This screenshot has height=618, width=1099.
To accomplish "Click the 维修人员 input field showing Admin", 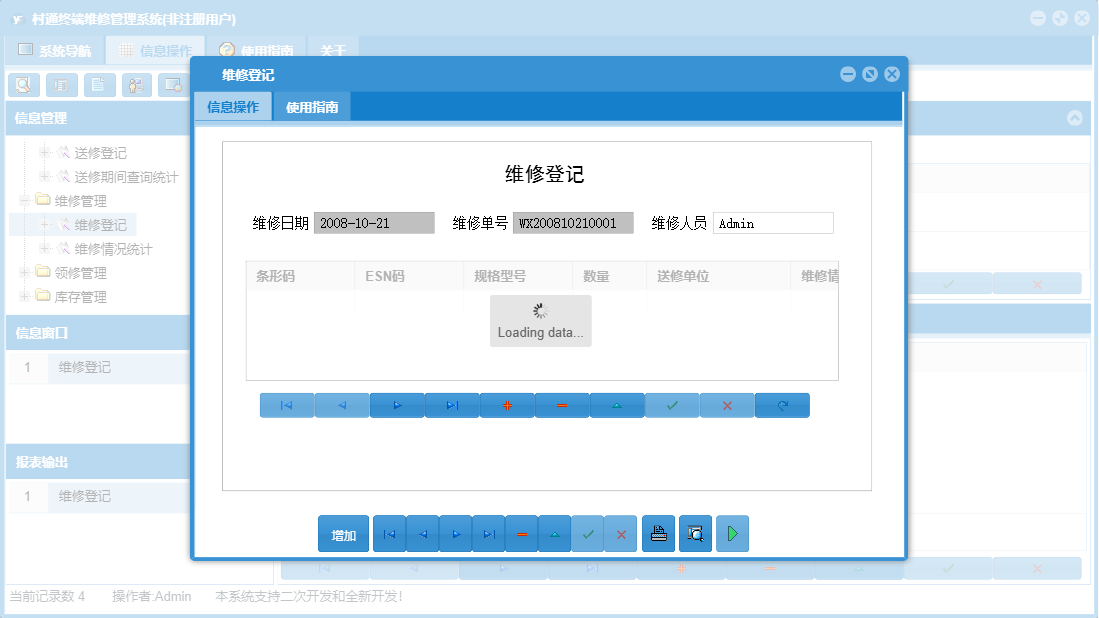I will pyautogui.click(x=772, y=222).
